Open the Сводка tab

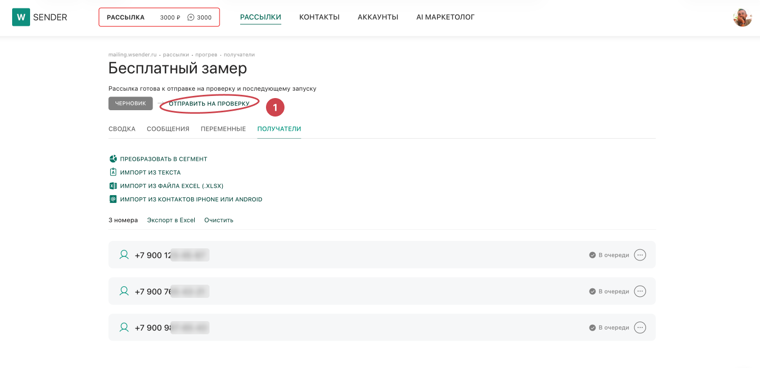point(122,129)
